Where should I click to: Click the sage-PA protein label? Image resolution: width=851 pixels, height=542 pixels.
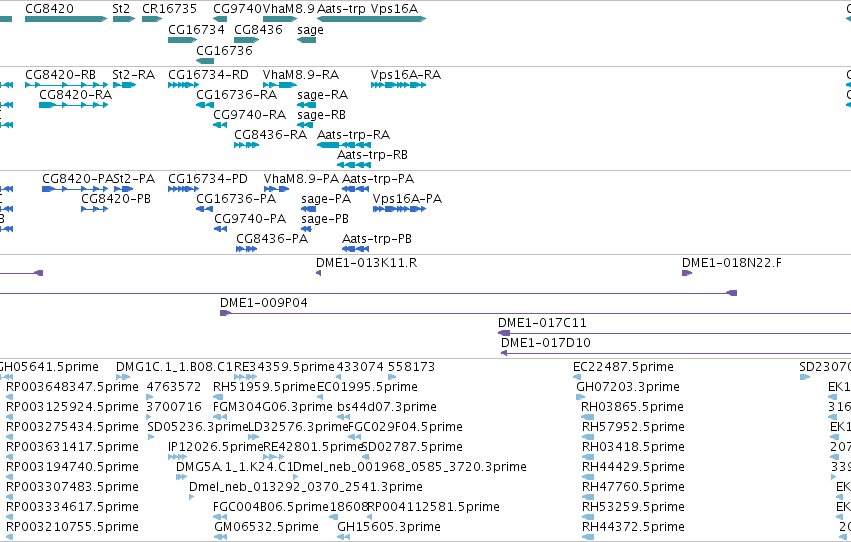point(326,199)
